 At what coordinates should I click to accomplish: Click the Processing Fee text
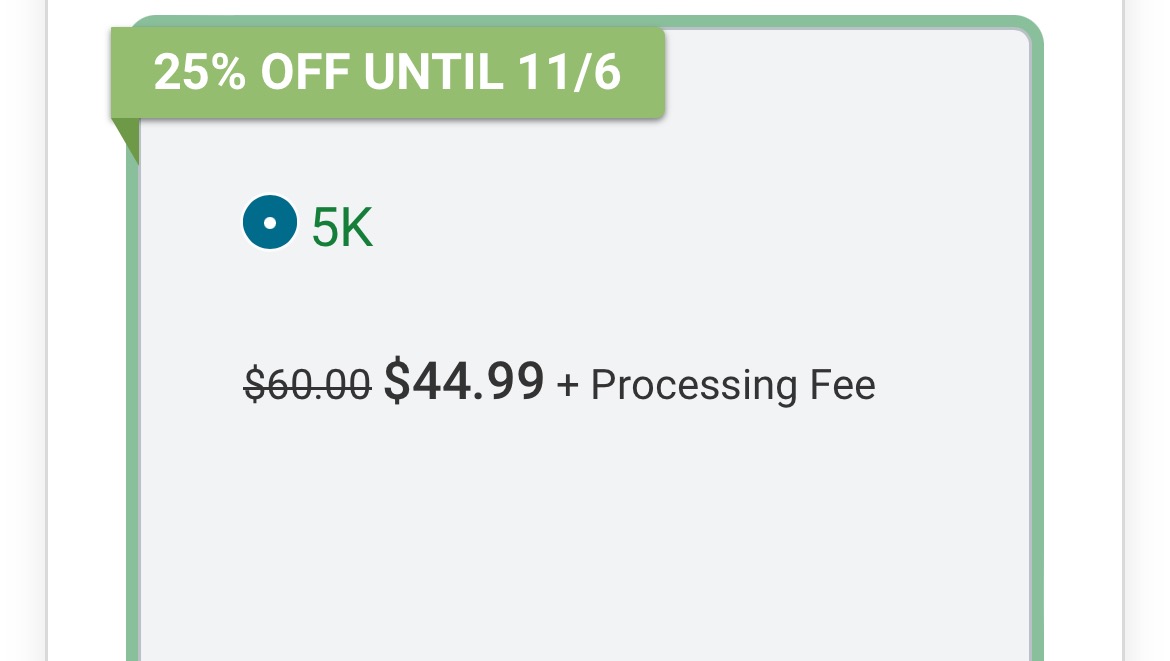point(733,385)
